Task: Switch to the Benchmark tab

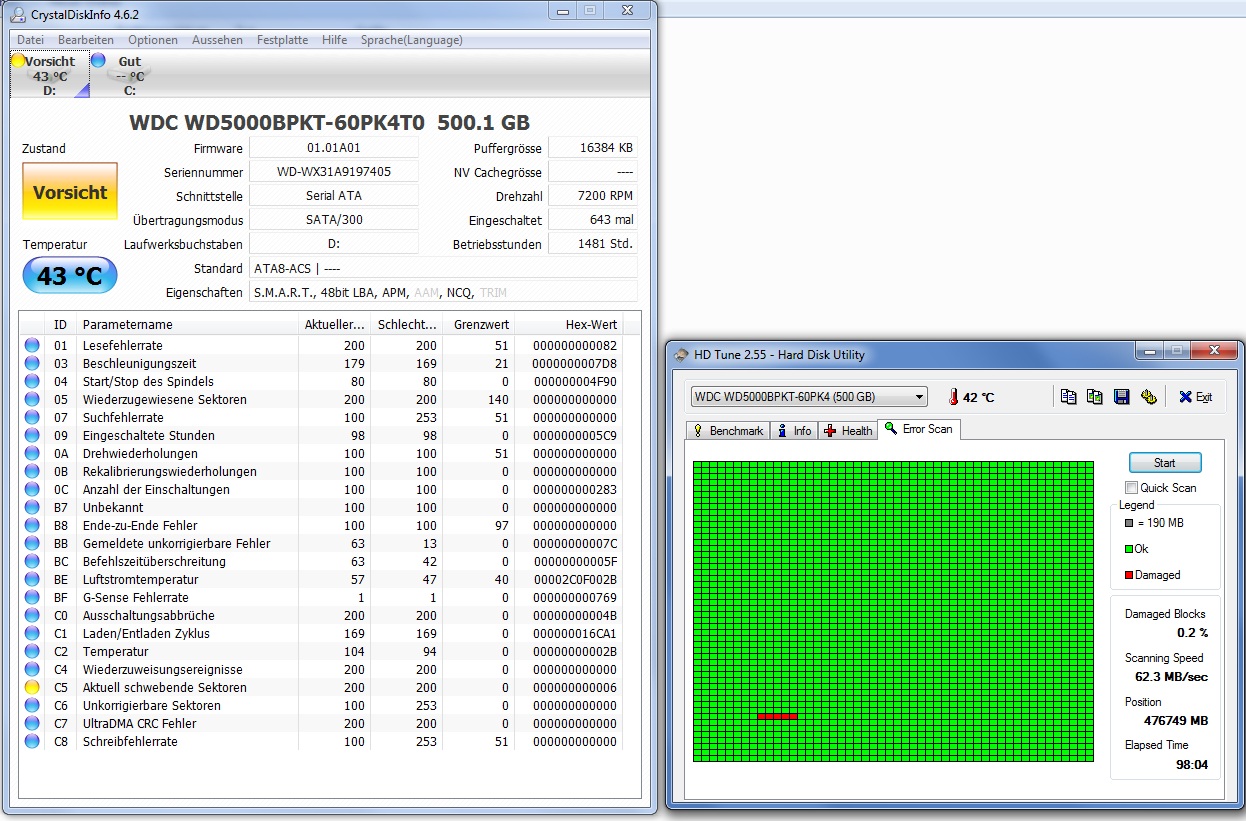Action: tap(727, 430)
